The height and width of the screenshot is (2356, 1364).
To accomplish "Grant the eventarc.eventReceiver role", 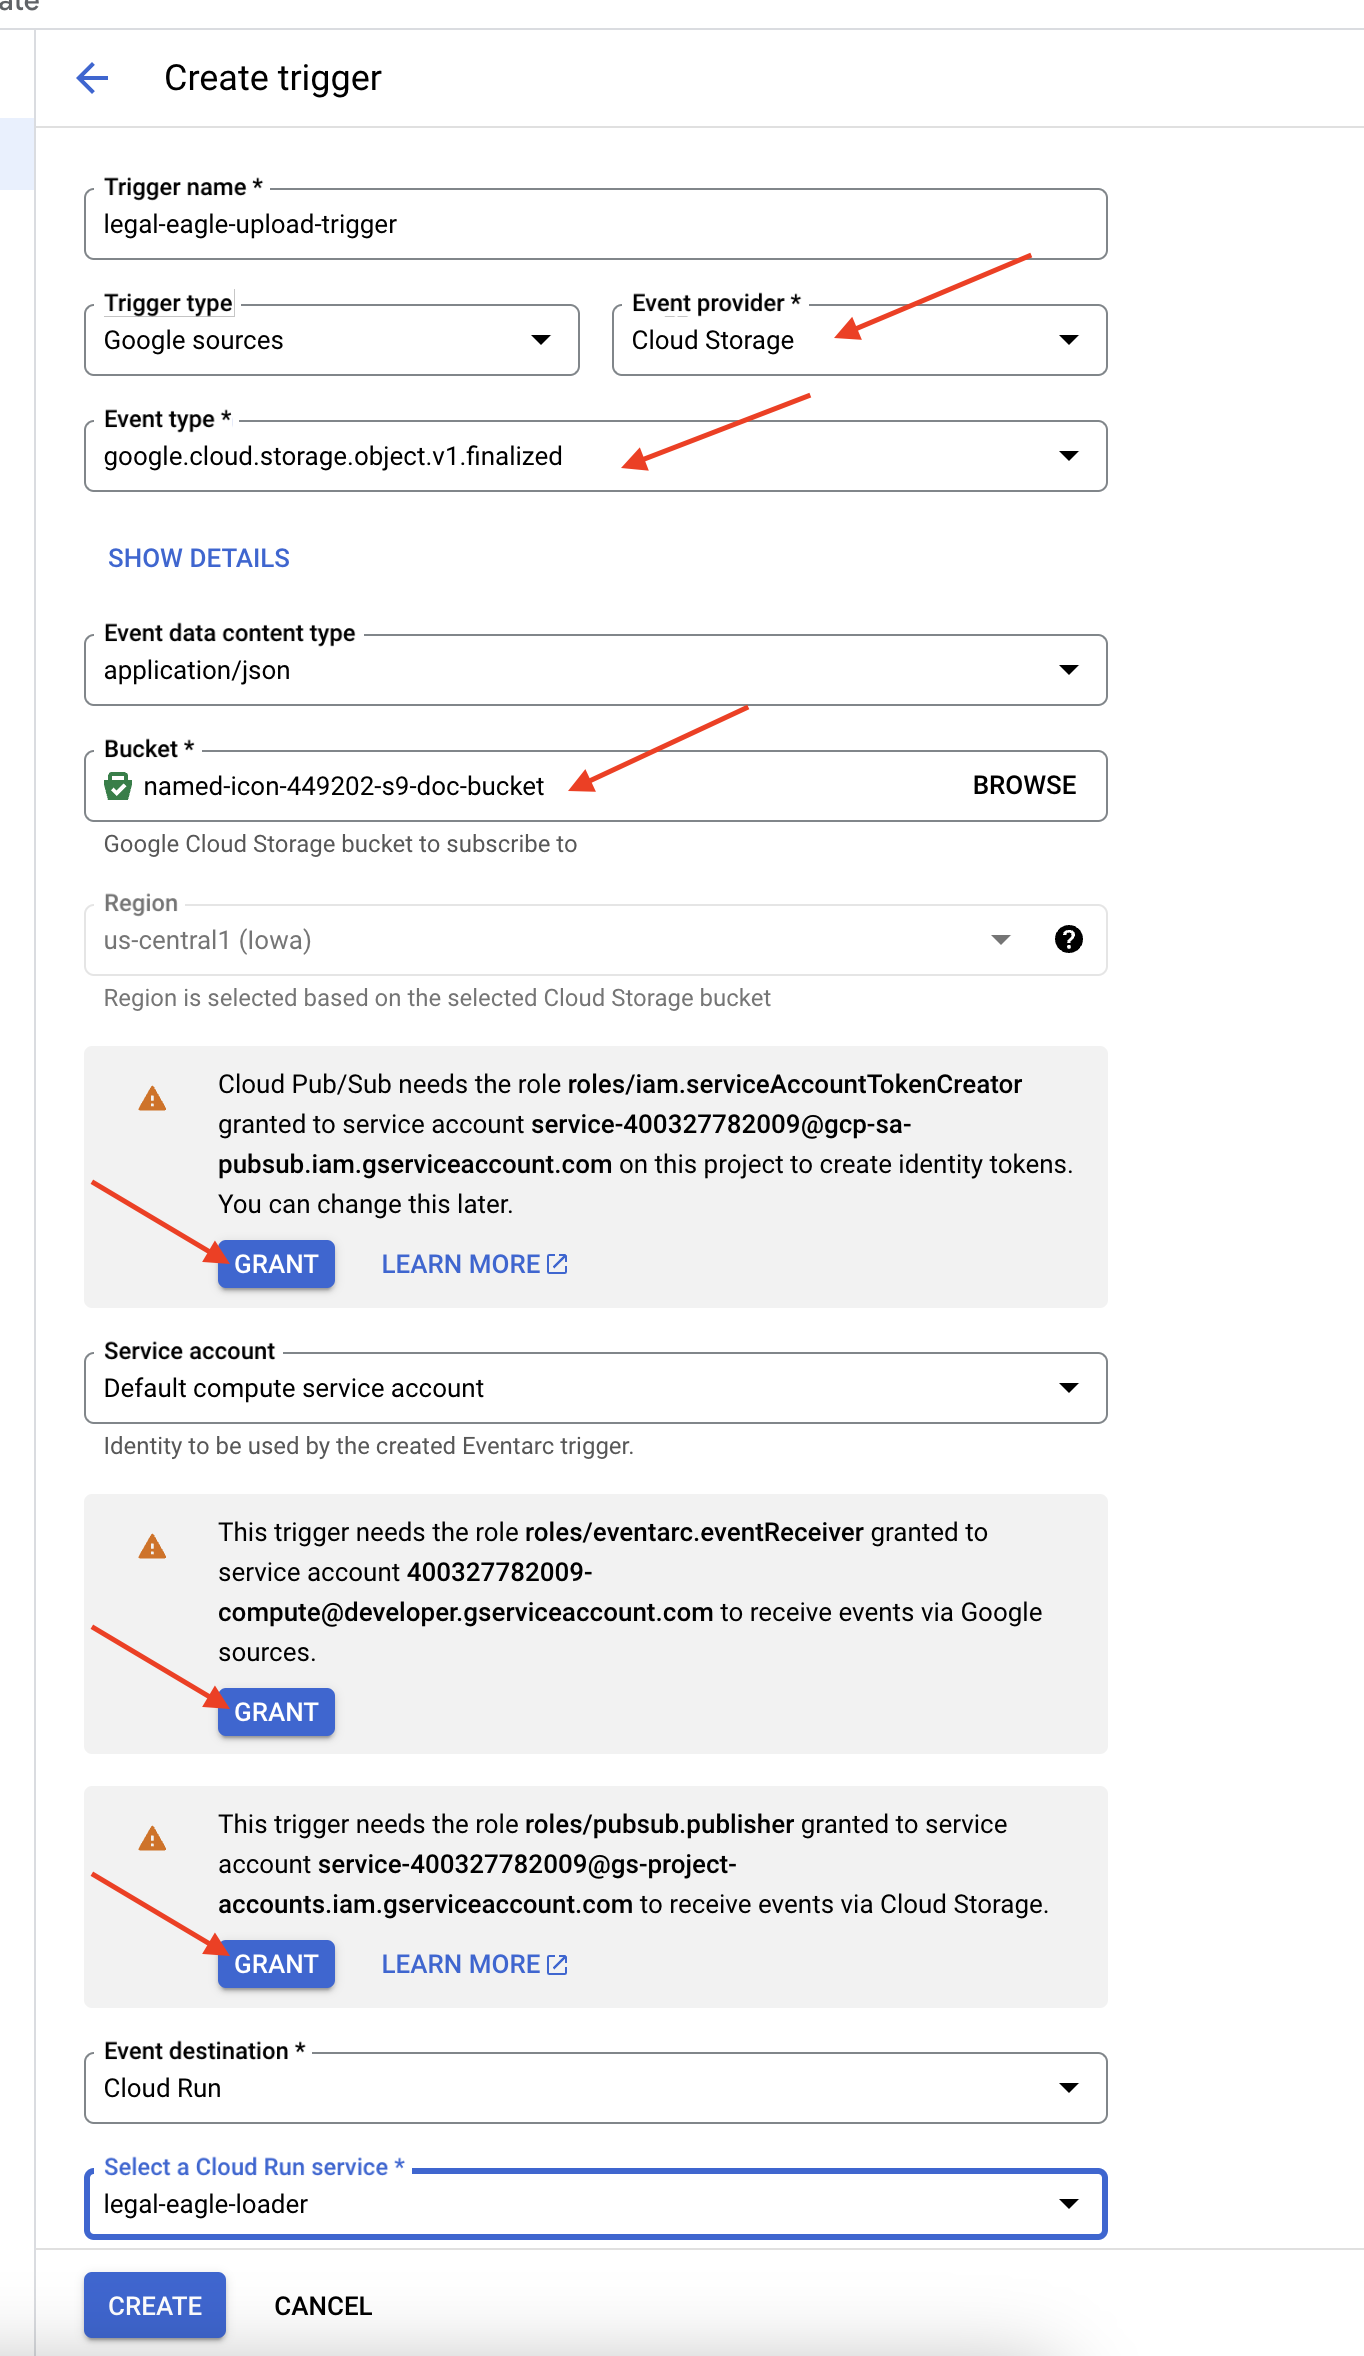I will [276, 1712].
